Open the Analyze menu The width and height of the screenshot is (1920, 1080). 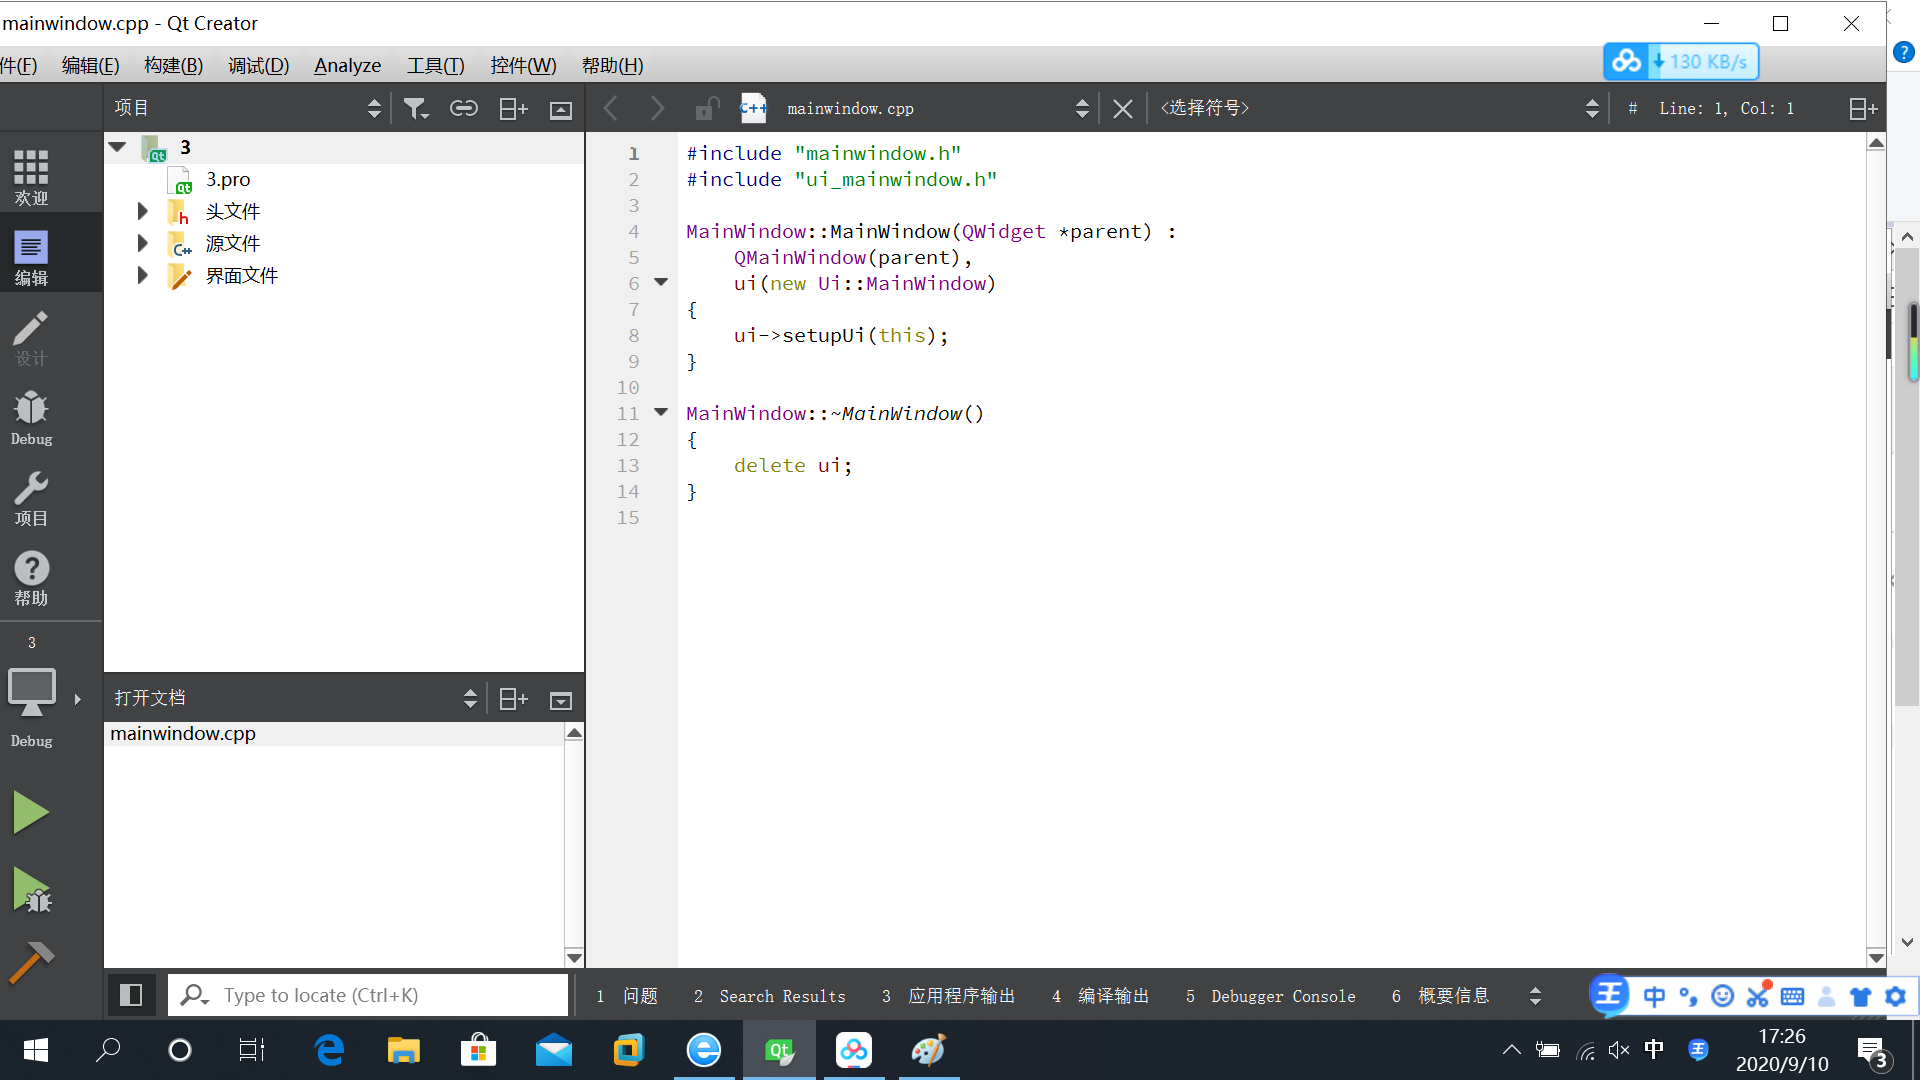click(x=347, y=65)
